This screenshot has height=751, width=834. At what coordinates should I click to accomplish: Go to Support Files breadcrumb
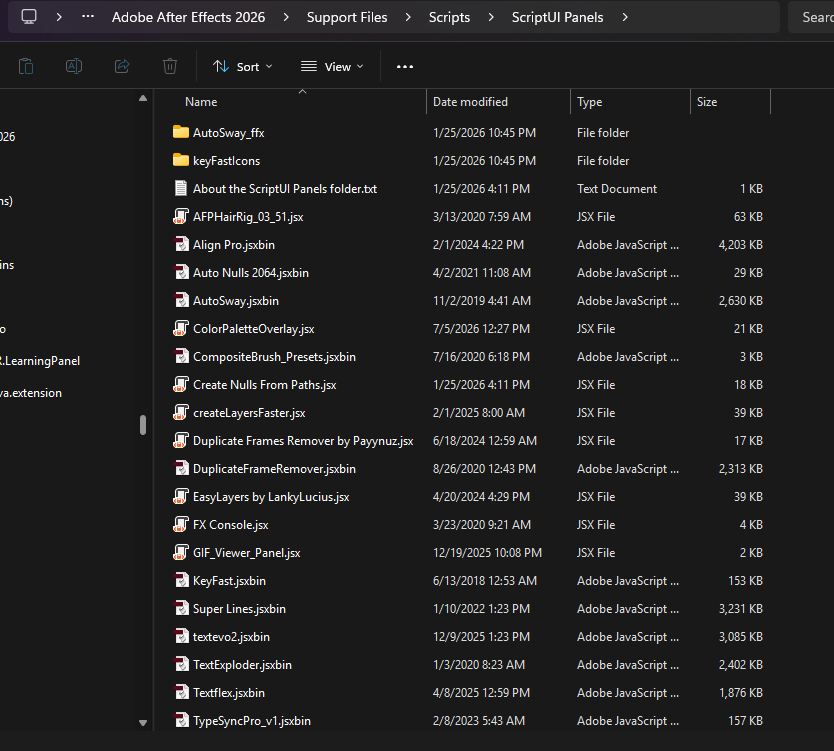(347, 17)
